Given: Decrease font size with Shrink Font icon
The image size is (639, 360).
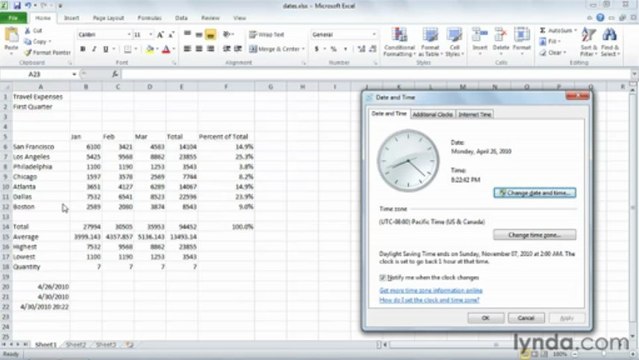Looking at the screenshot, I should click(171, 35).
